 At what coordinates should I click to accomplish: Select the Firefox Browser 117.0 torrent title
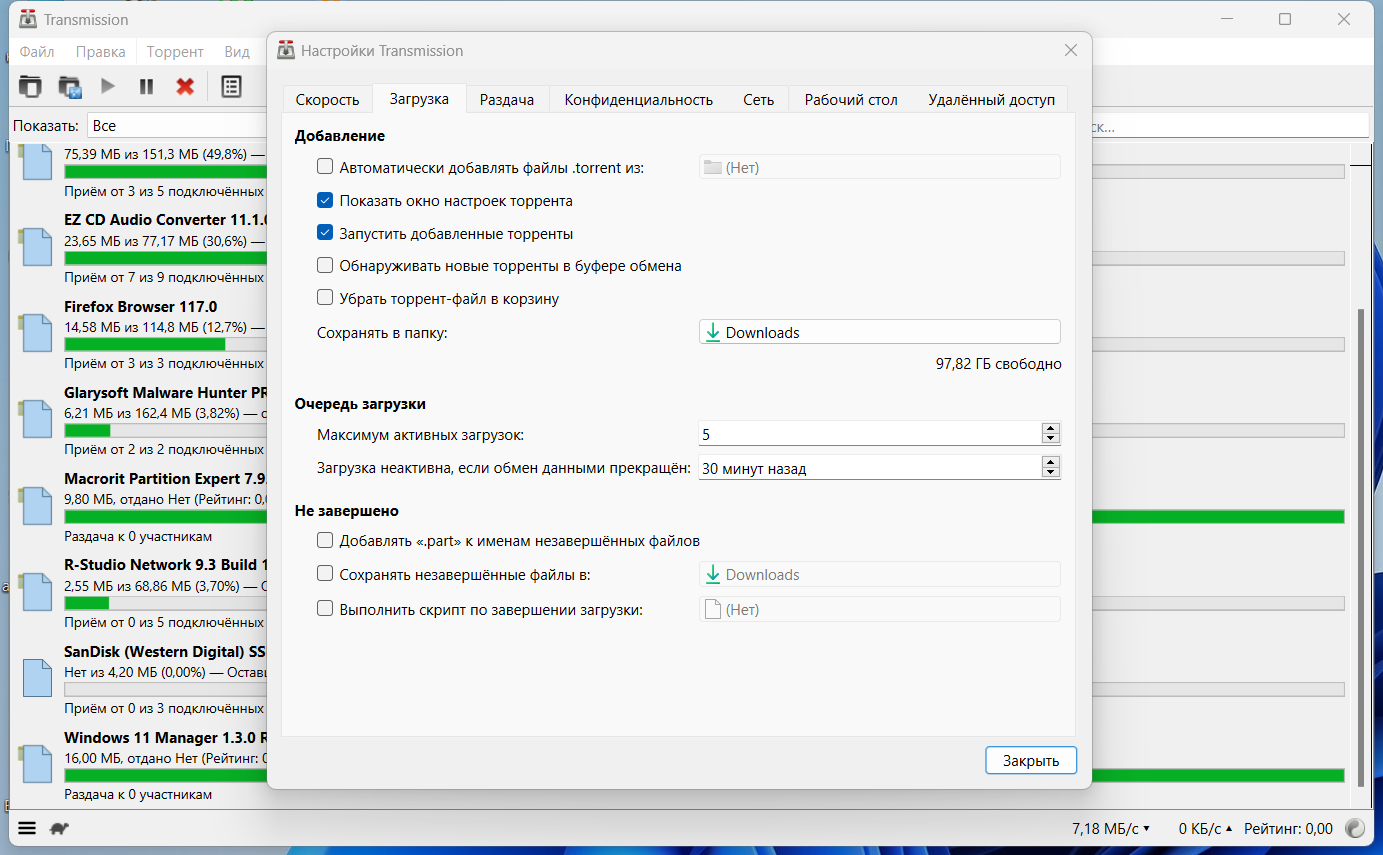click(140, 306)
